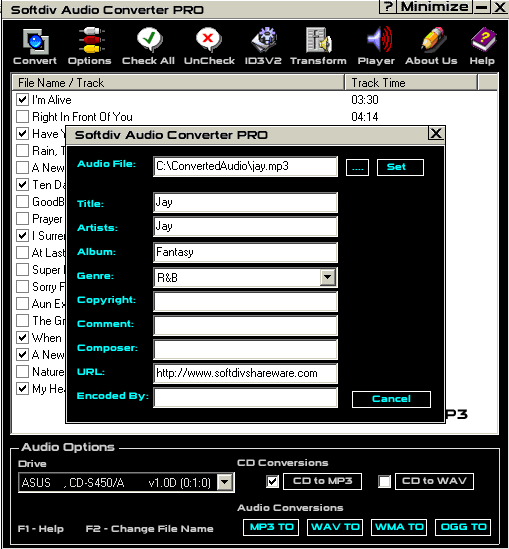Click the empty Copyright field

point(245,301)
